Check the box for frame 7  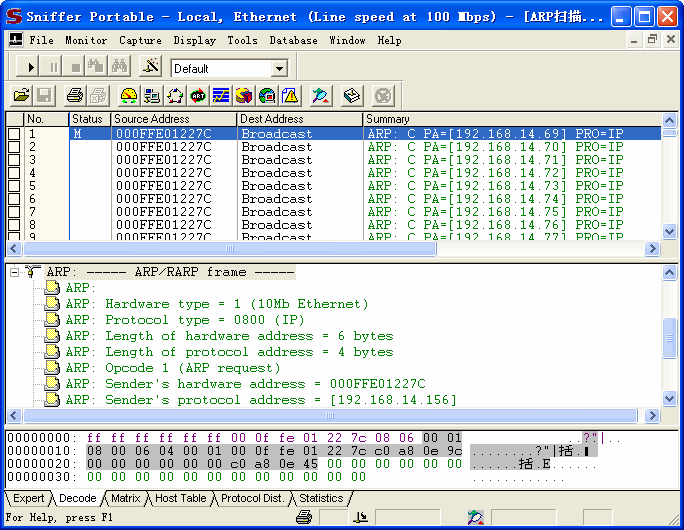pyautogui.click(x=14, y=212)
